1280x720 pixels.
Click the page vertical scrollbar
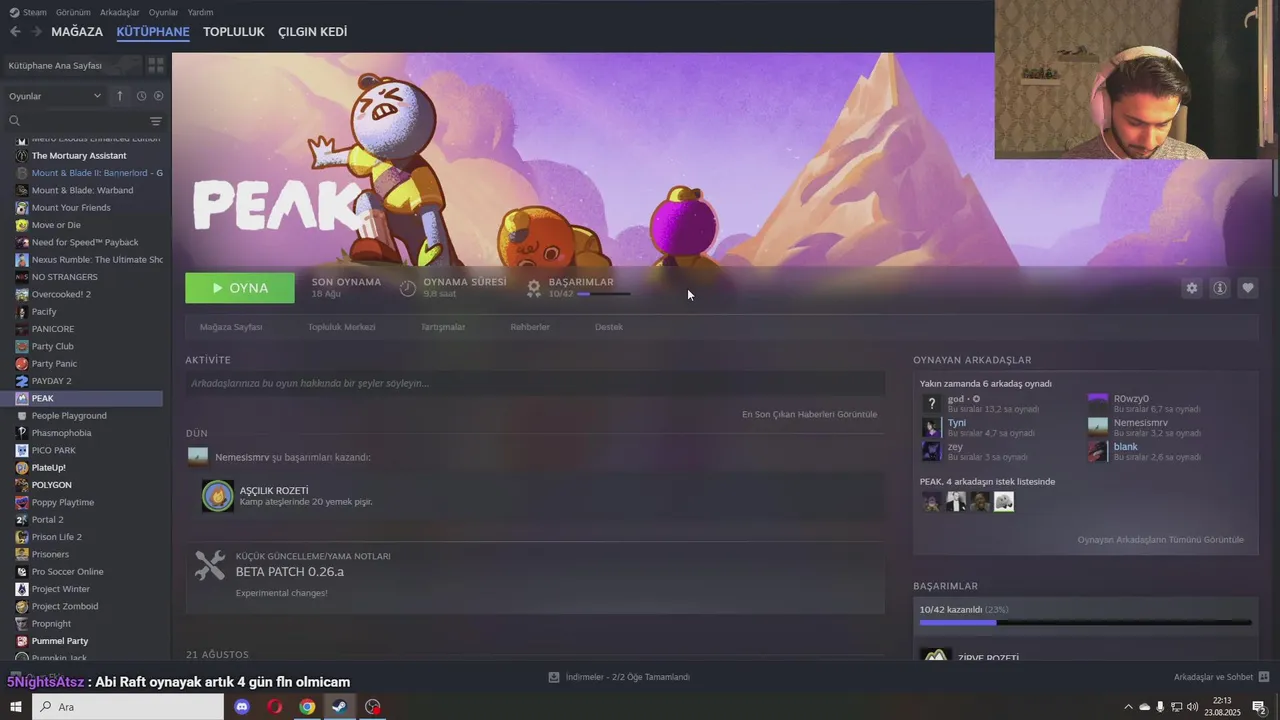(1275, 178)
